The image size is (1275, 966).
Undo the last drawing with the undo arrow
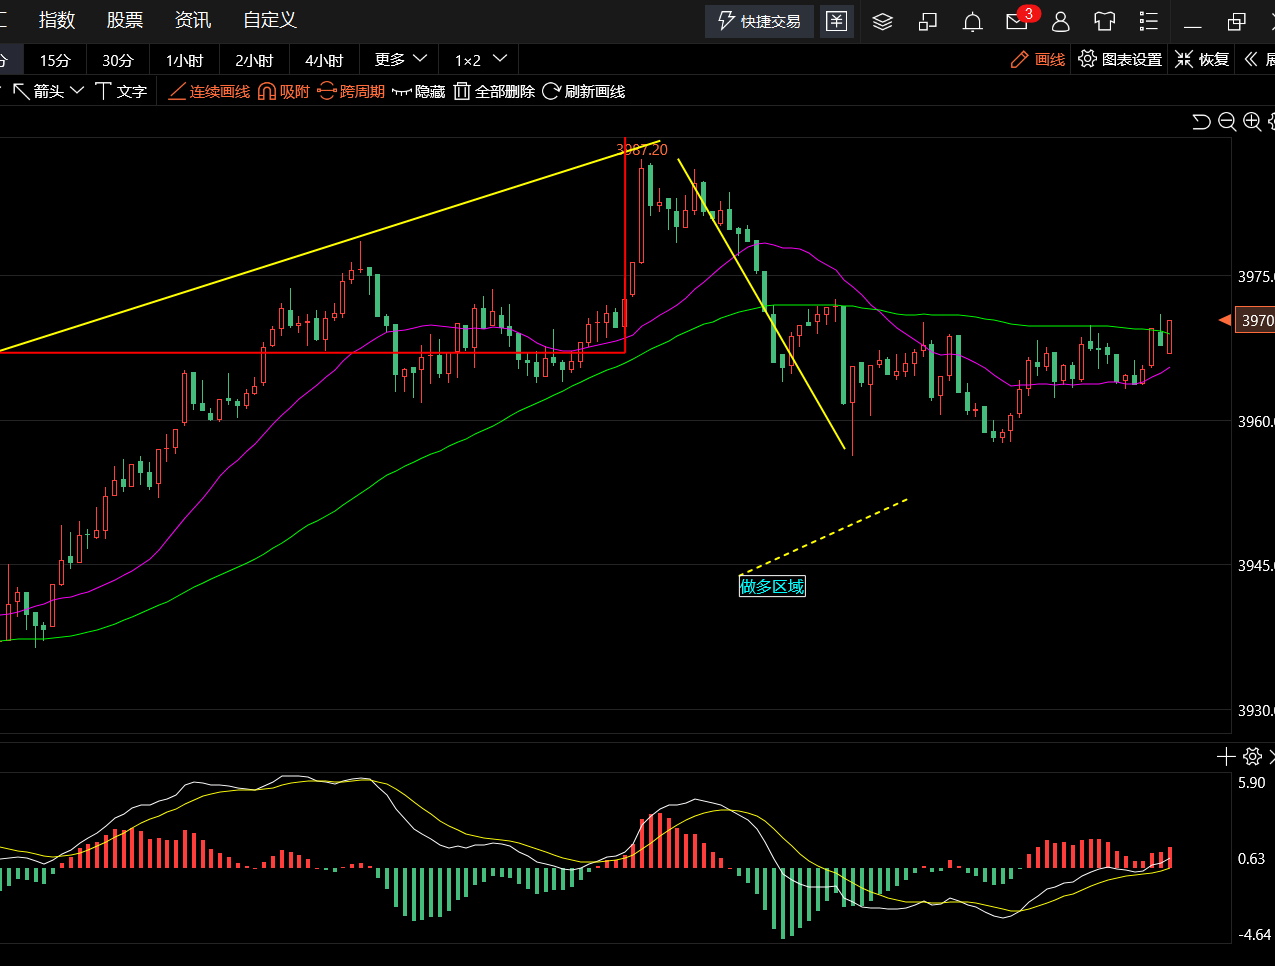click(1202, 122)
